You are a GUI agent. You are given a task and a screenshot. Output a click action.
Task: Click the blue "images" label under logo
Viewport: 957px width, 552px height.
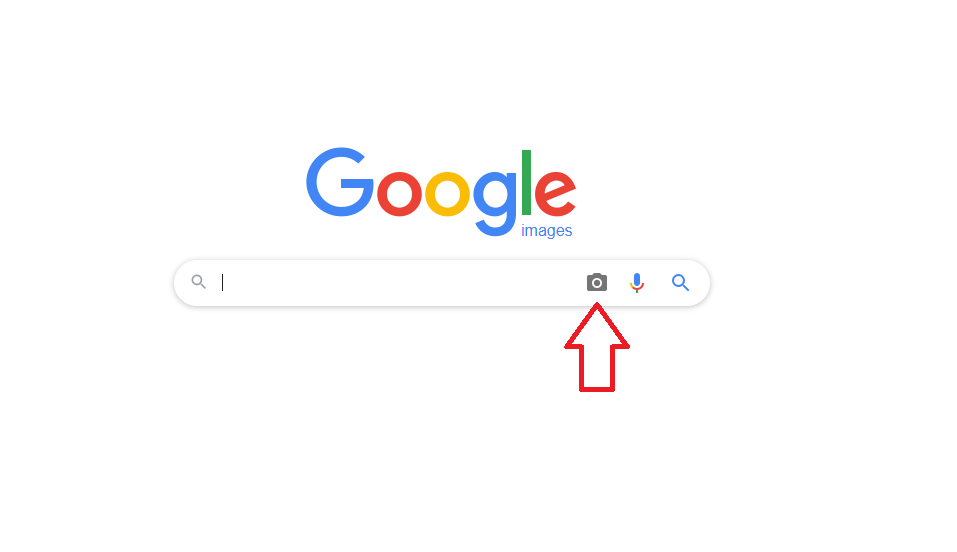click(546, 231)
